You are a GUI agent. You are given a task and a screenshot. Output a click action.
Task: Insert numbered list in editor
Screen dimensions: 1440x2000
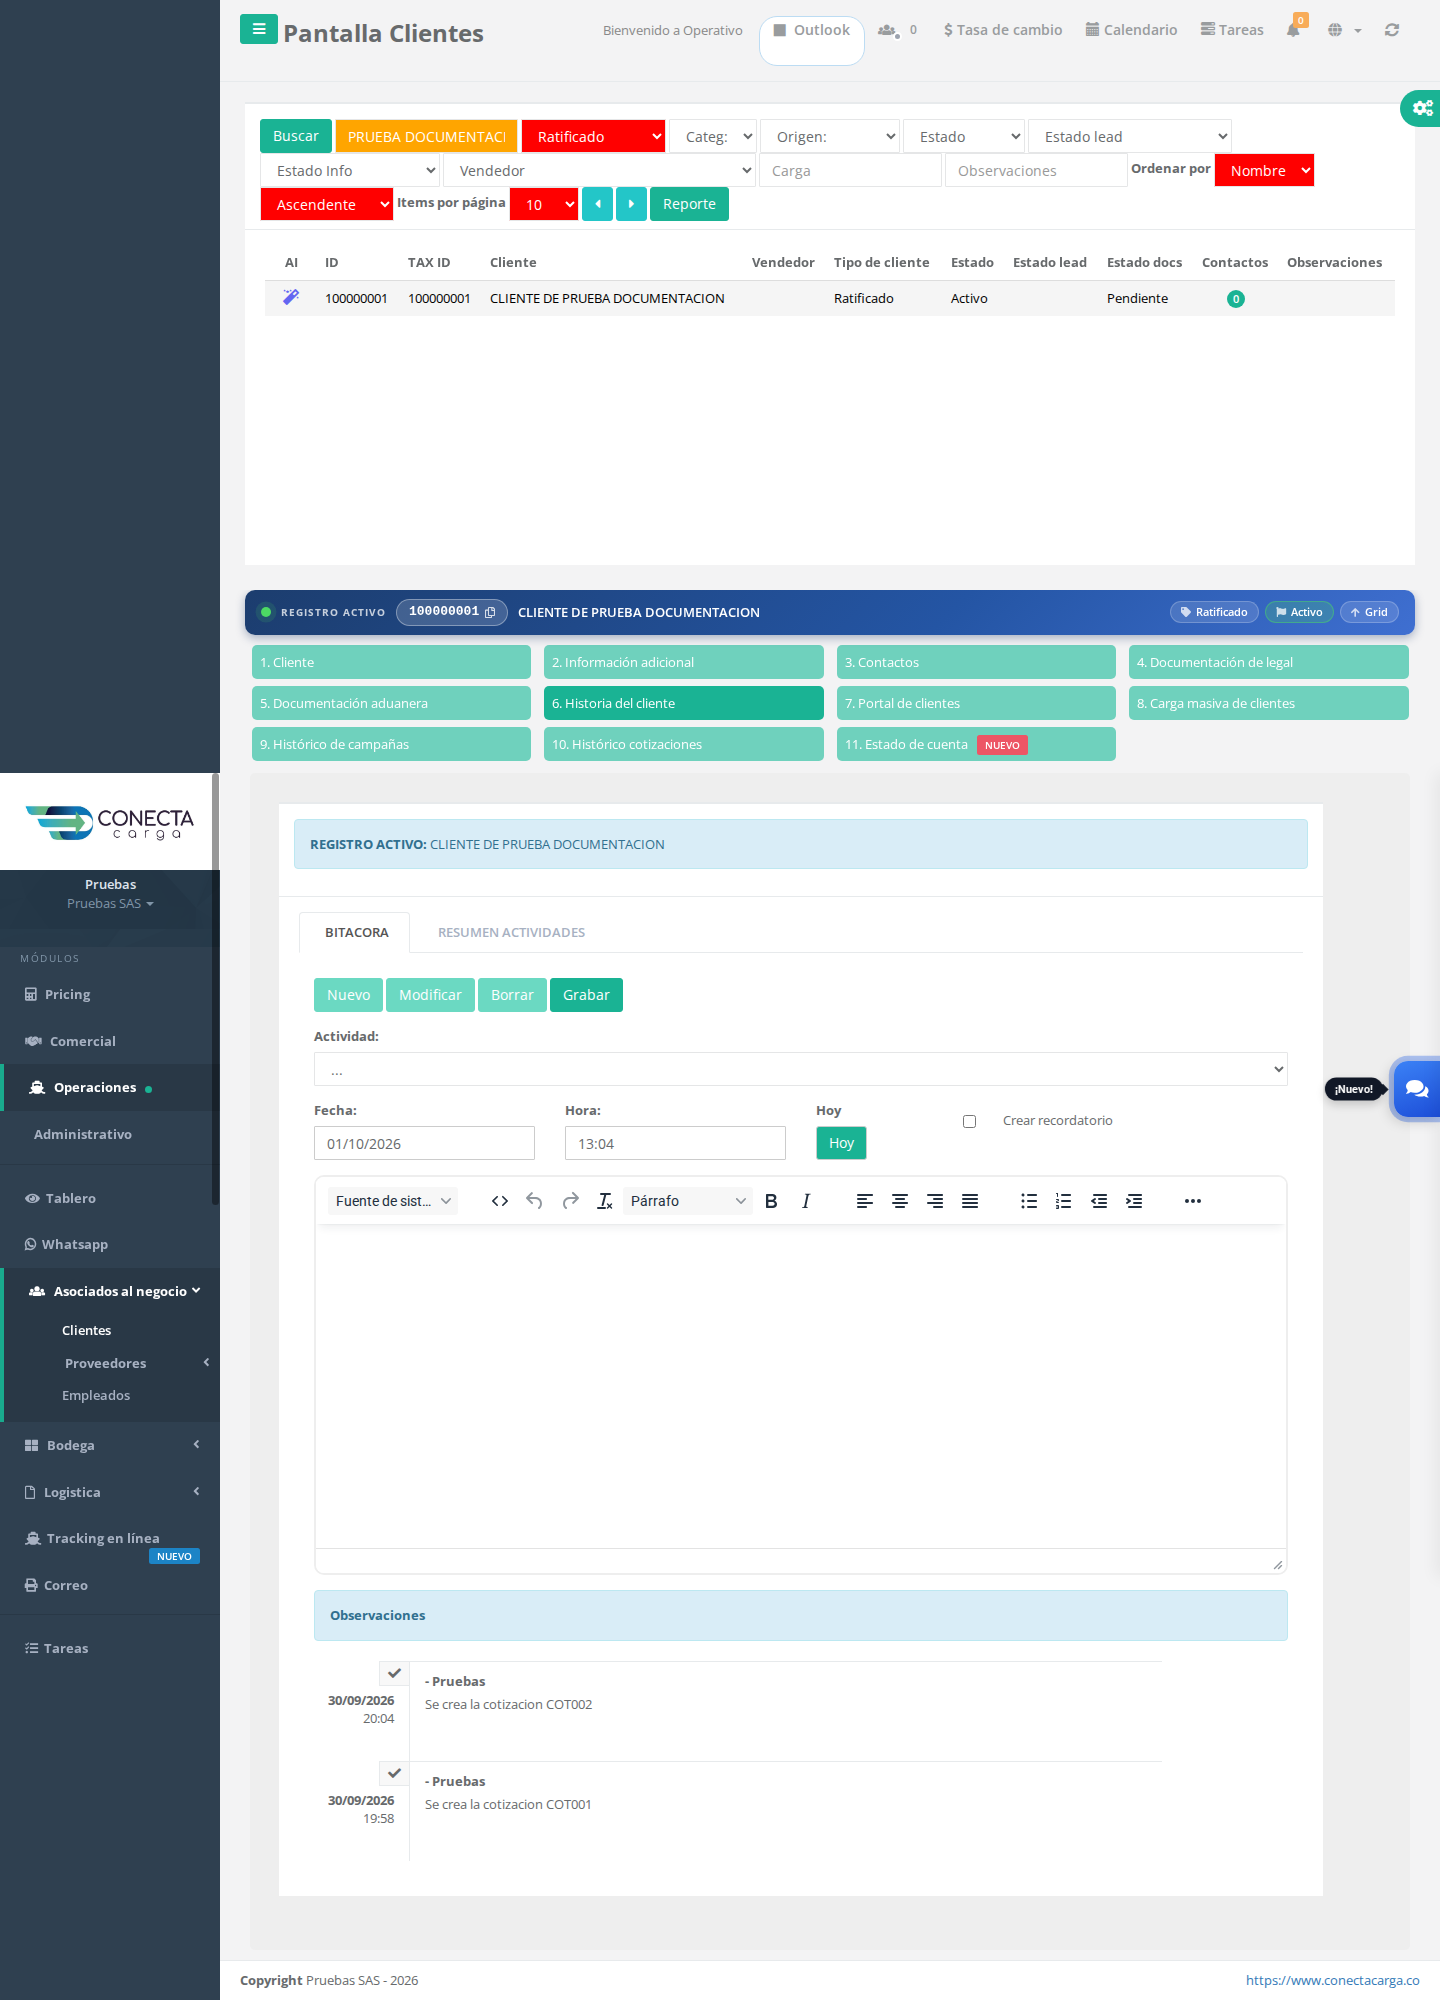pos(1064,1201)
